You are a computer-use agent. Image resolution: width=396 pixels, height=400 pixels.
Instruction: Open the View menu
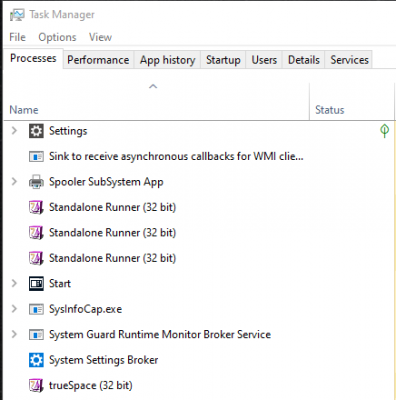100,37
